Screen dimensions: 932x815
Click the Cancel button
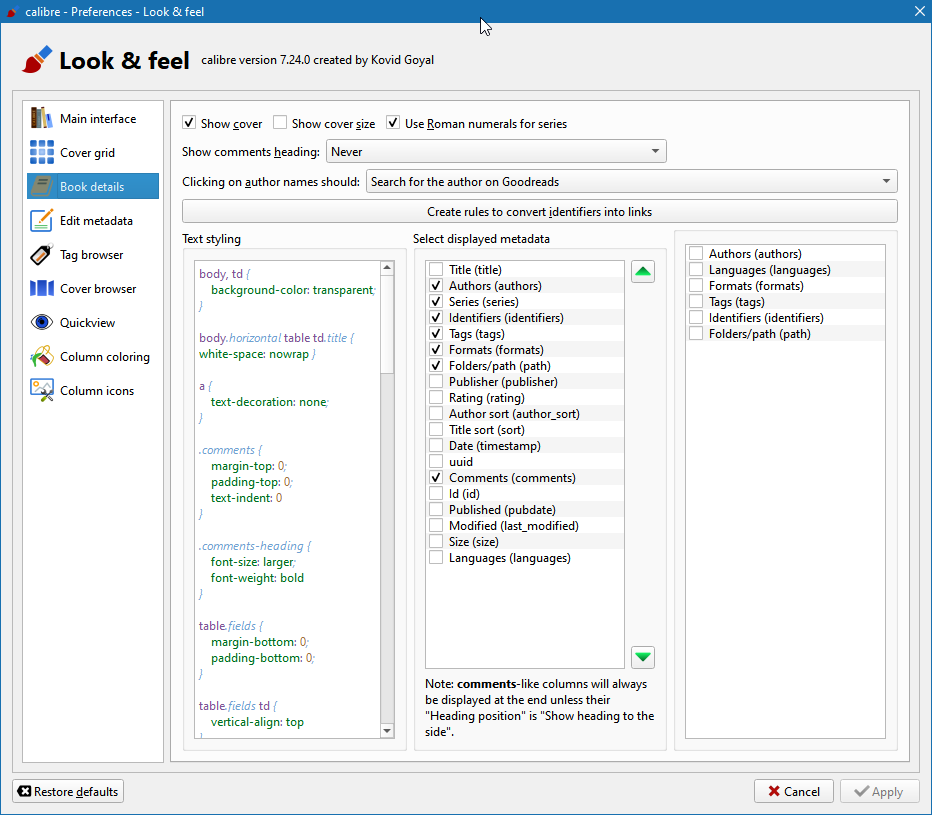(794, 791)
